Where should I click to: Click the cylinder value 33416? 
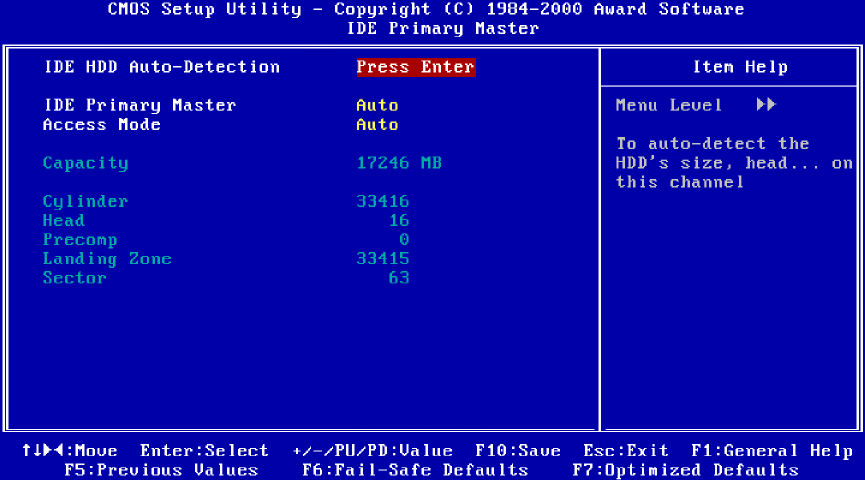383,201
